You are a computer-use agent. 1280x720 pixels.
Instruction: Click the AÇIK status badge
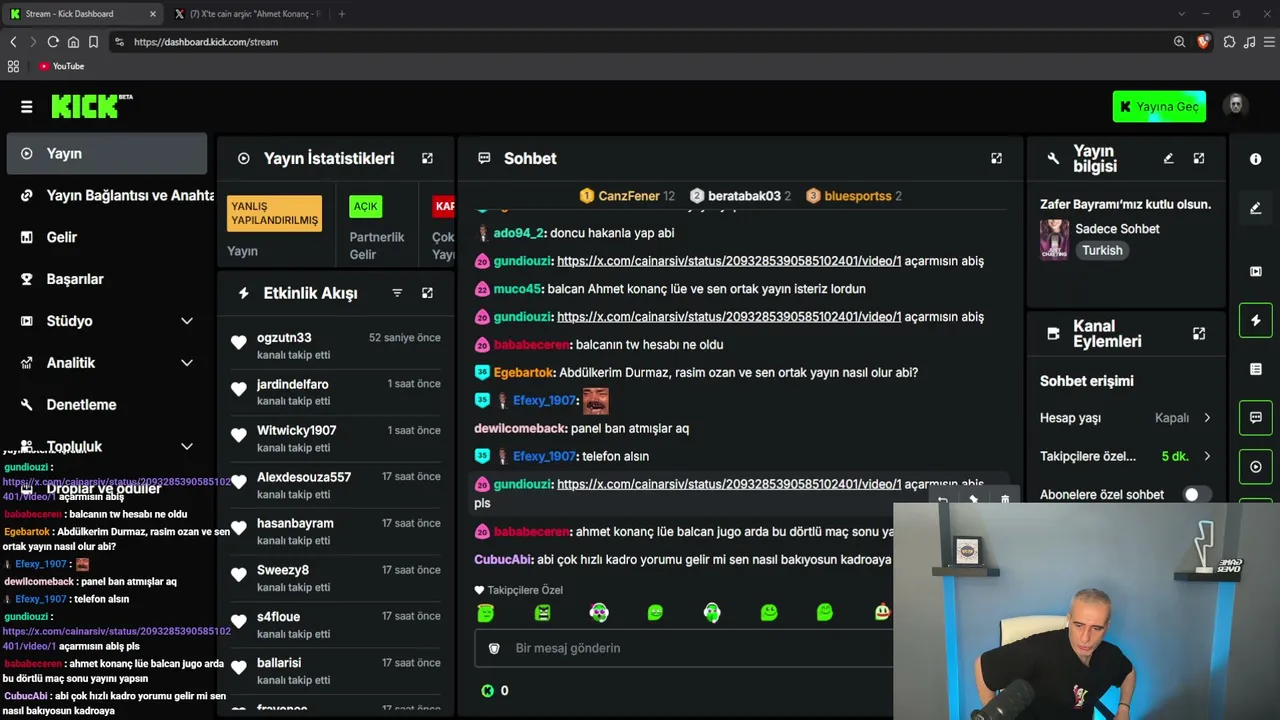pyautogui.click(x=366, y=207)
